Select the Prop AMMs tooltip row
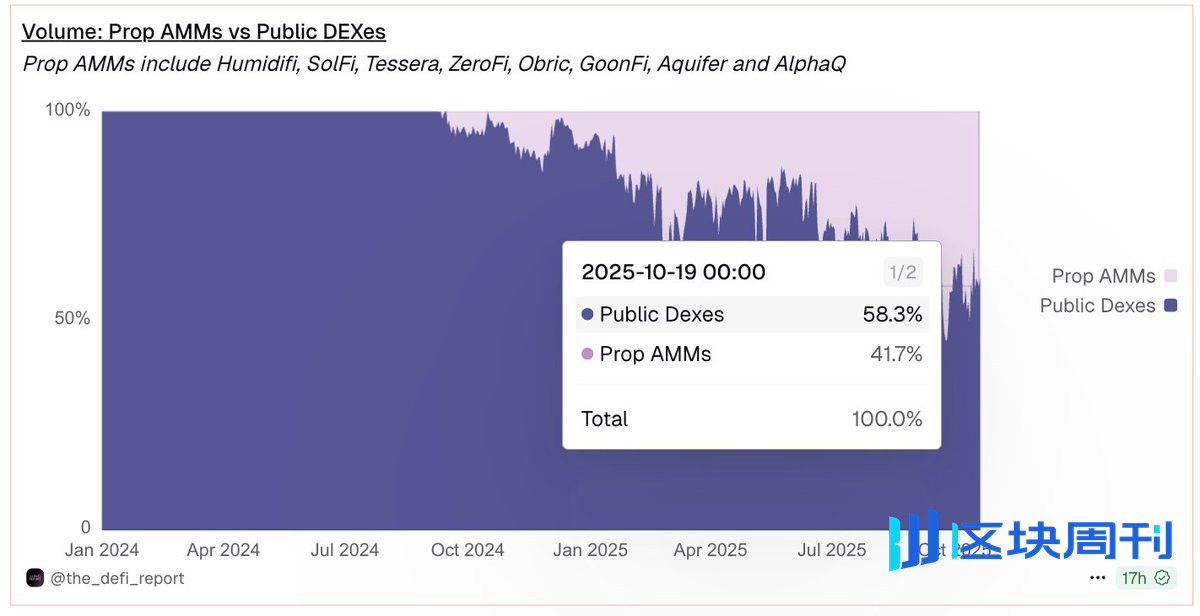The height and width of the screenshot is (616, 1200). pyautogui.click(x=751, y=354)
